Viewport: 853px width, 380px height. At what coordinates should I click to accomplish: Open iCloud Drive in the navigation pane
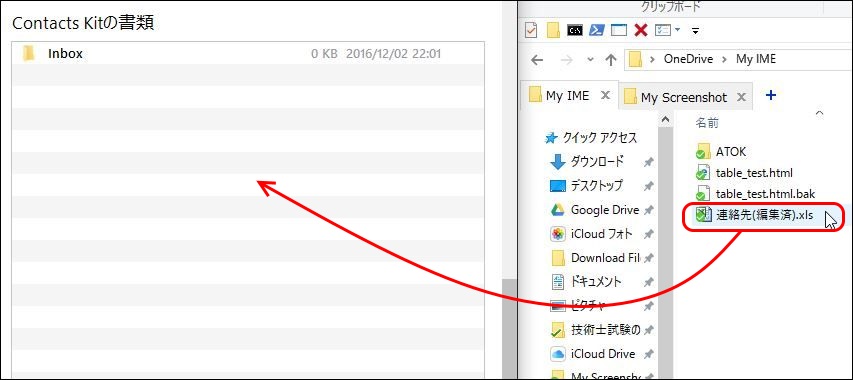point(603,354)
